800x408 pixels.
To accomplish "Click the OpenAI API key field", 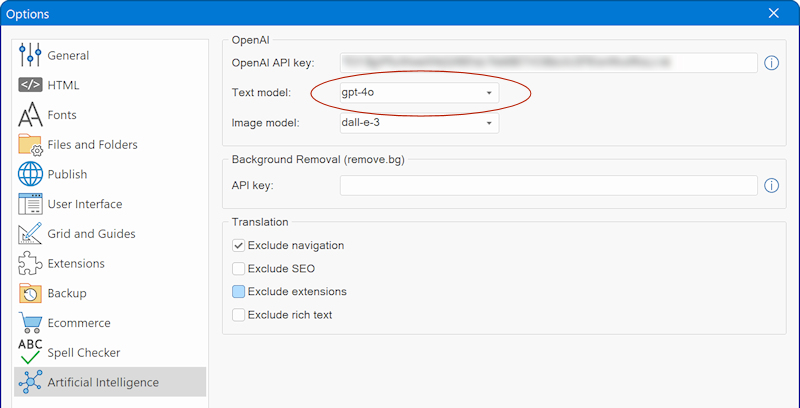I will (x=549, y=63).
